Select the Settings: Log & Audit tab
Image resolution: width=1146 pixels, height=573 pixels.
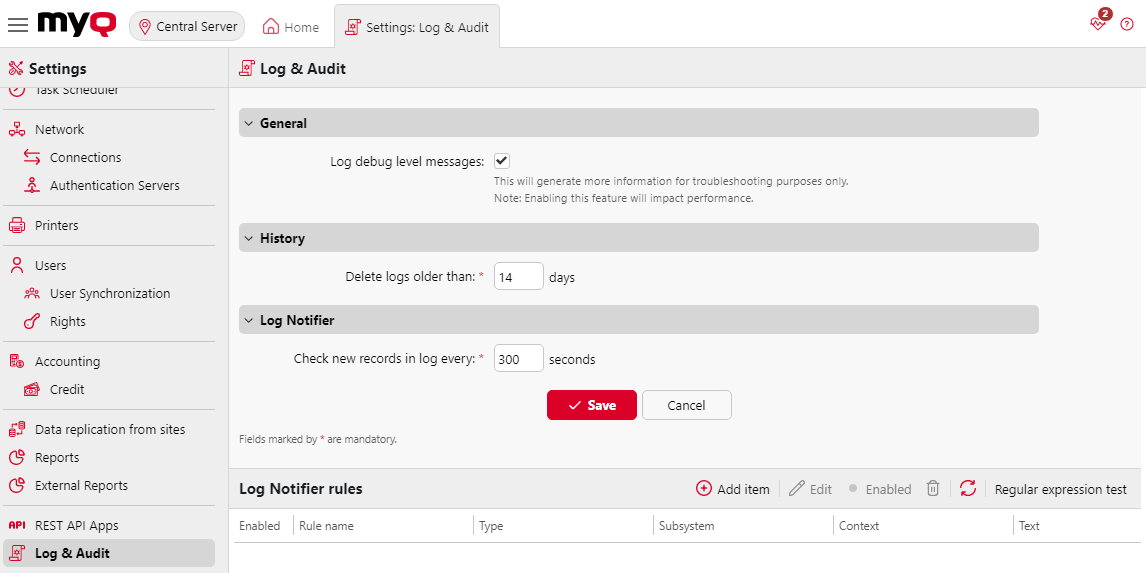[417, 27]
